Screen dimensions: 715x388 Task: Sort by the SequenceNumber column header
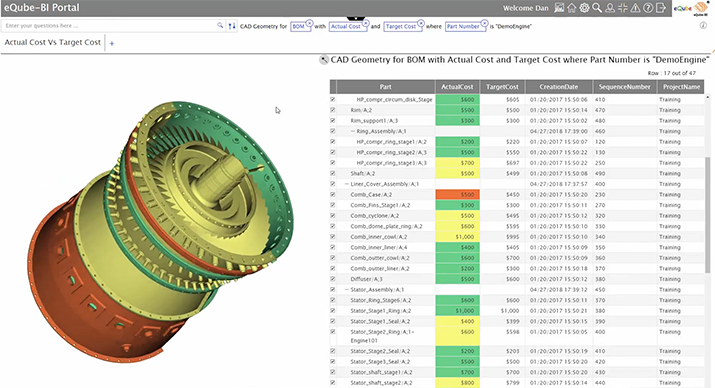pos(624,87)
